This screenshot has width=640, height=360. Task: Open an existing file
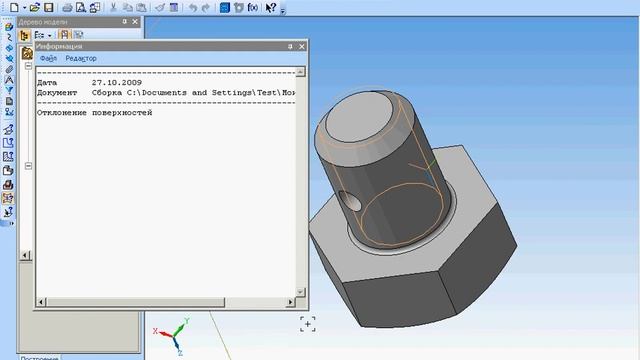click(x=35, y=7)
